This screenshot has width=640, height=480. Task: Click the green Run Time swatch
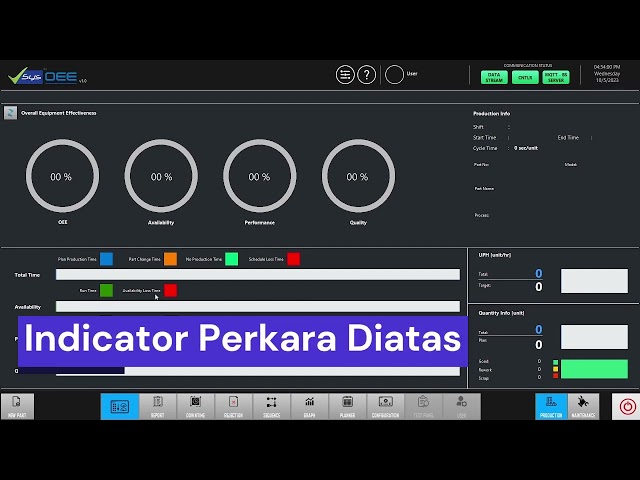107,290
